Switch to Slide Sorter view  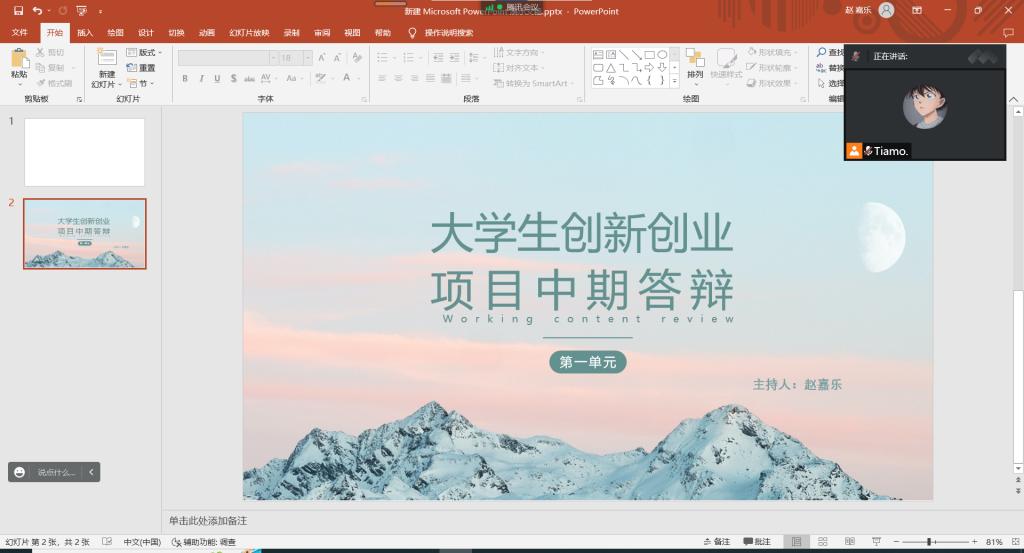pyautogui.click(x=821, y=542)
